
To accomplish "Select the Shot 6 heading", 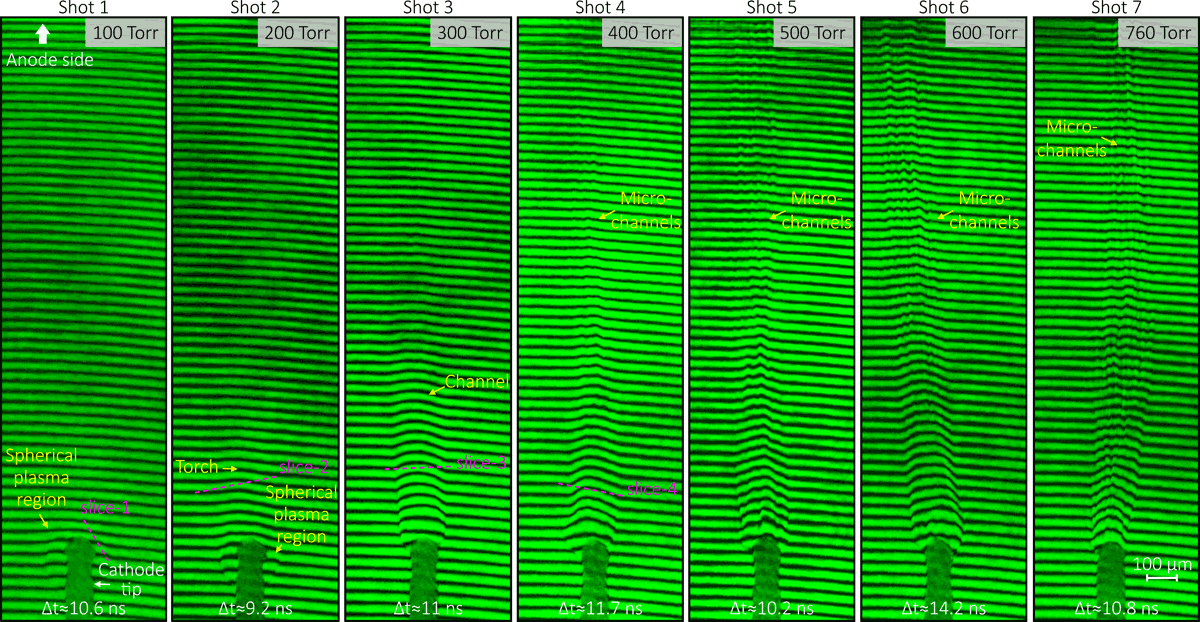I will [943, 8].
